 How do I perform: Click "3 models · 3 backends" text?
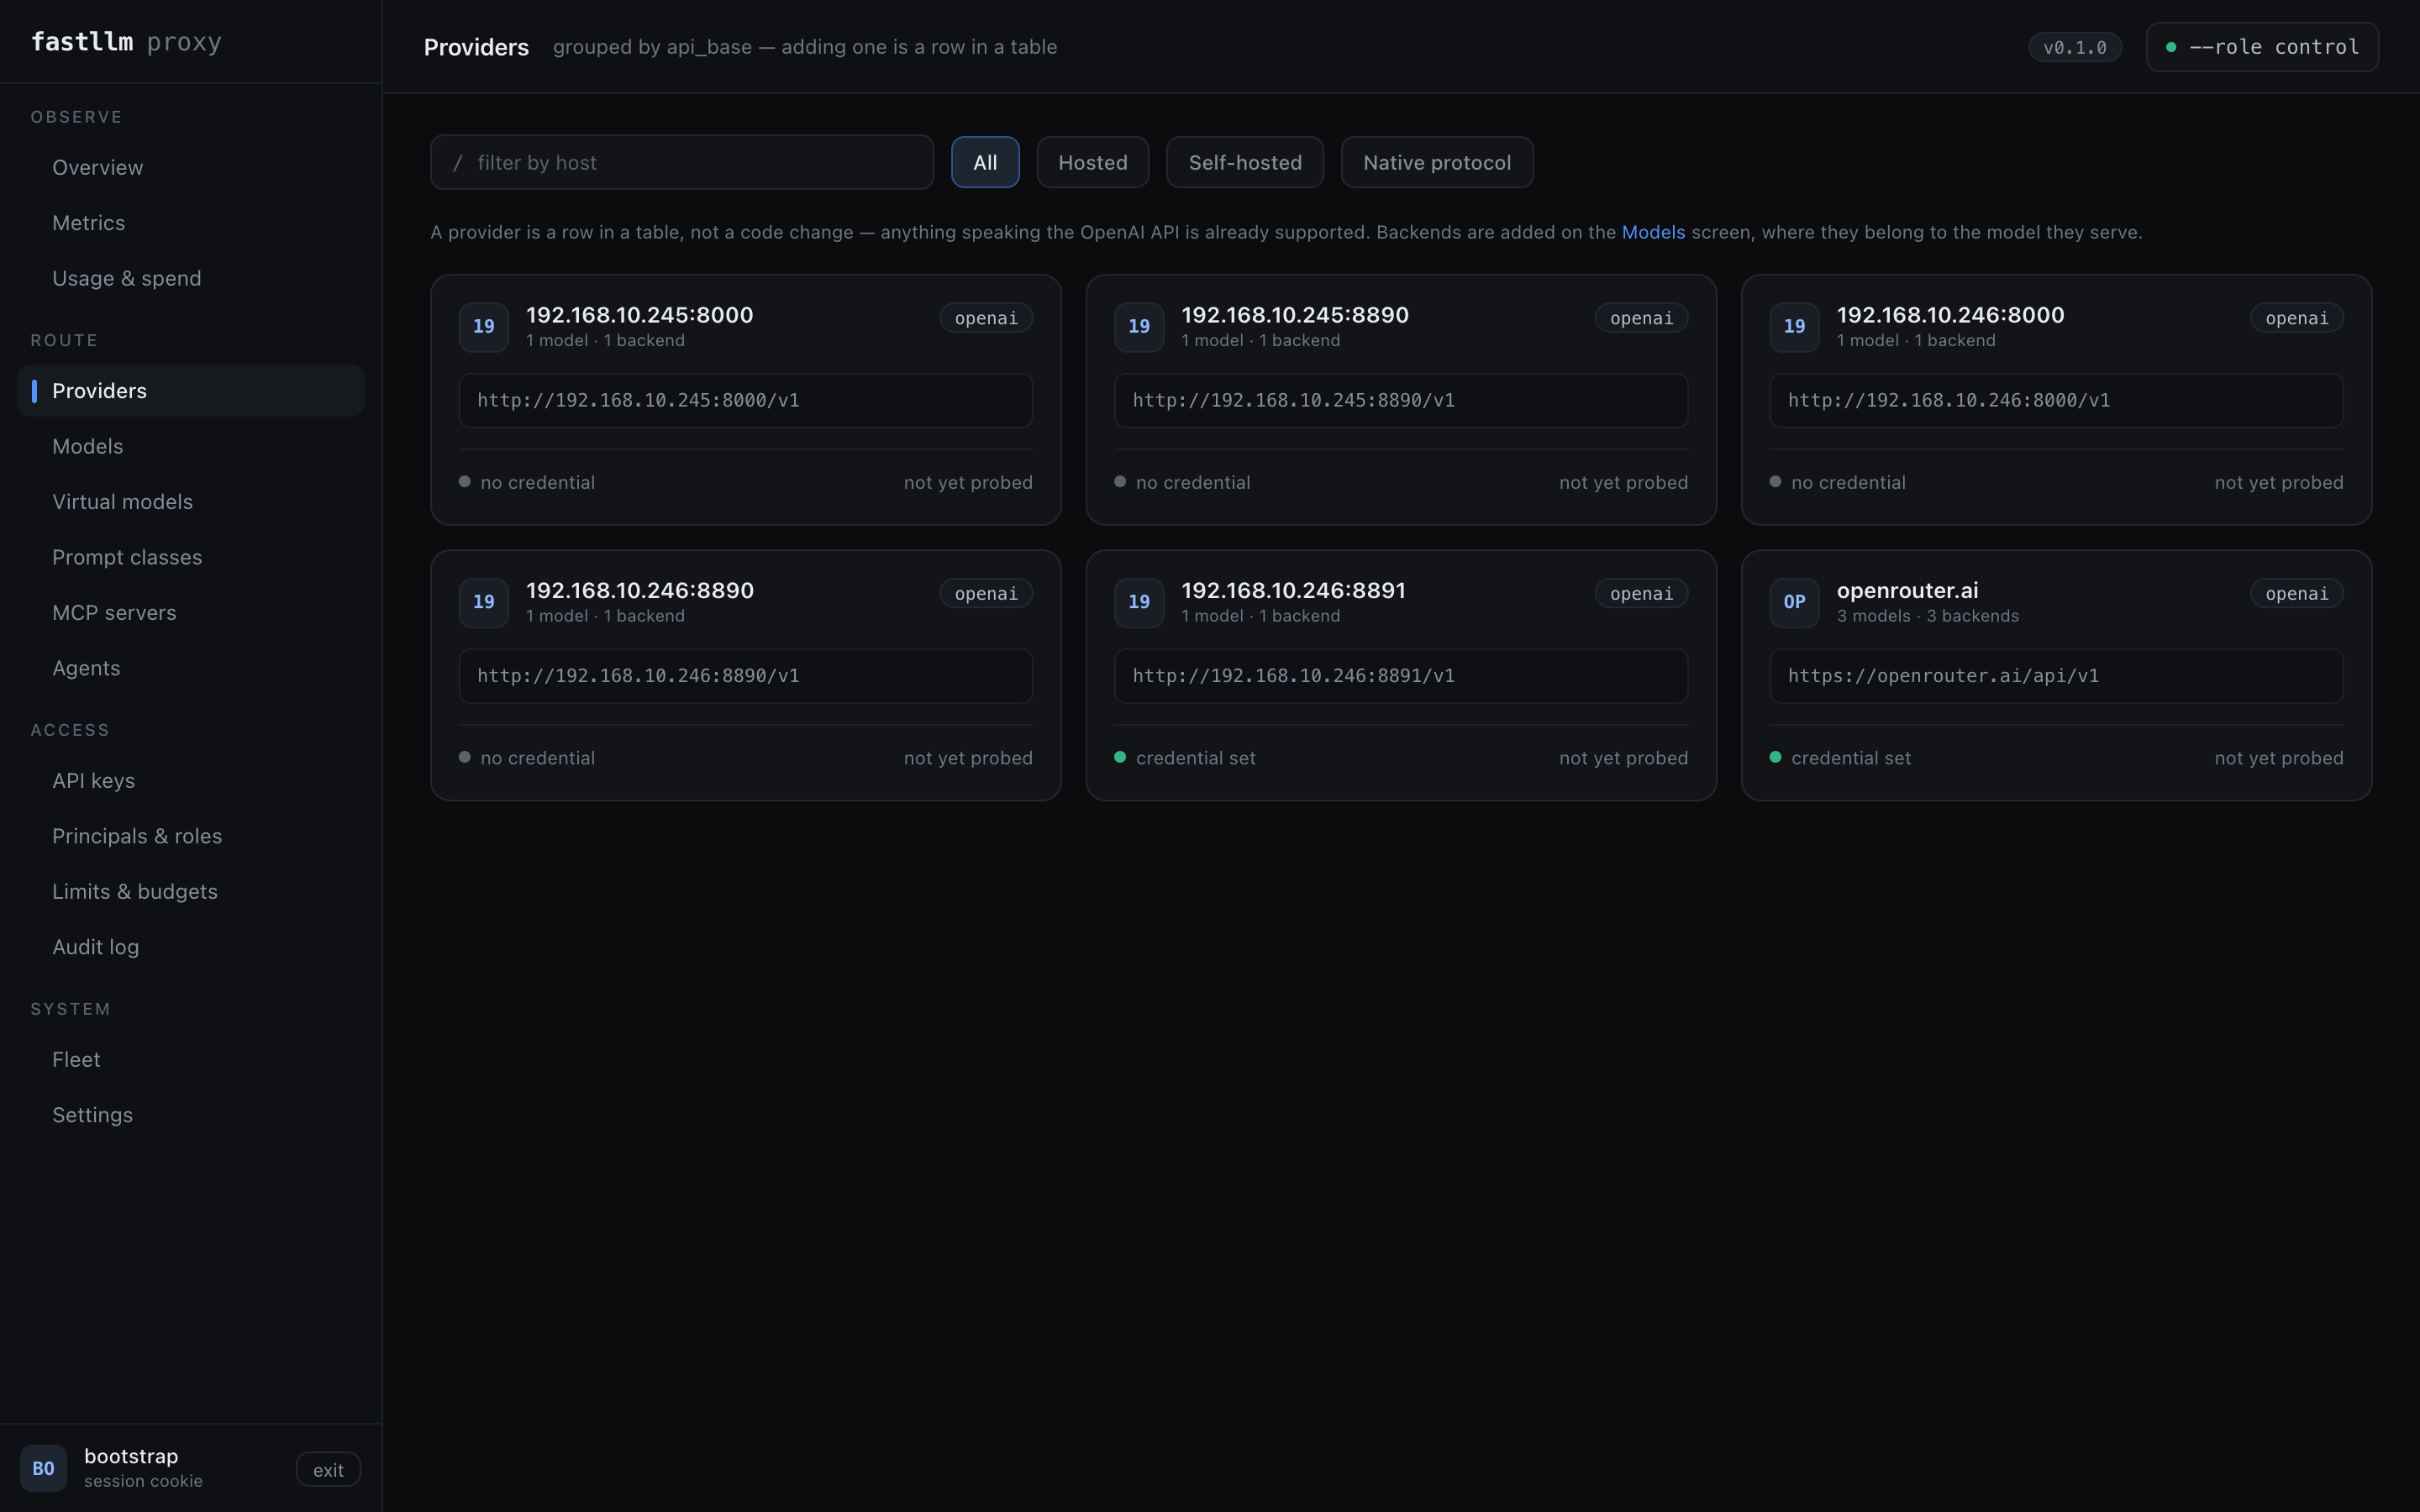pos(1927,617)
